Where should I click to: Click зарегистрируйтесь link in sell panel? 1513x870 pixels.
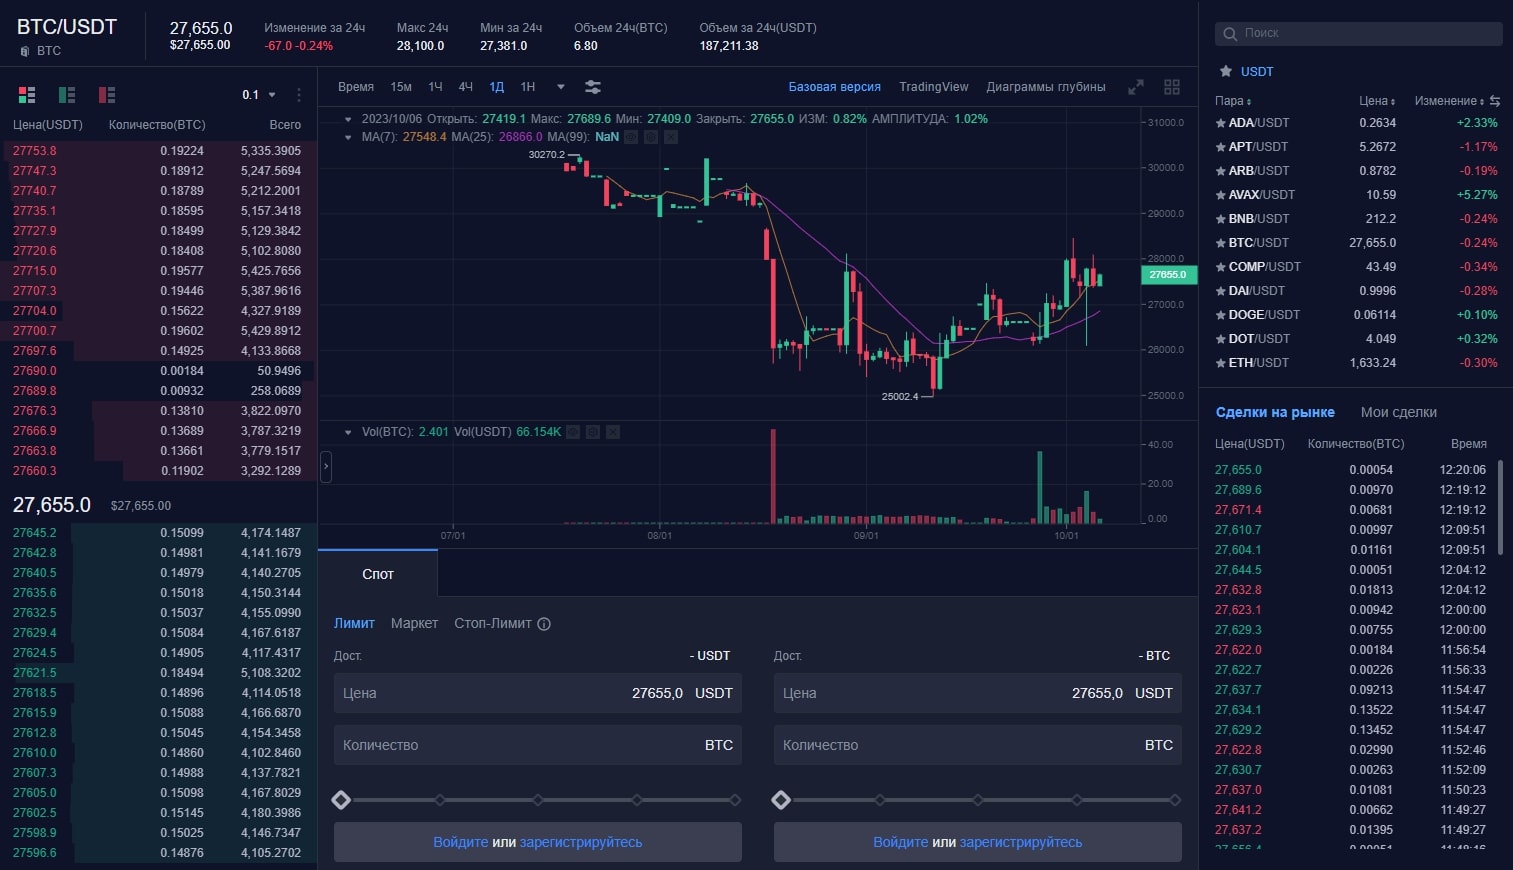[x=1021, y=842]
